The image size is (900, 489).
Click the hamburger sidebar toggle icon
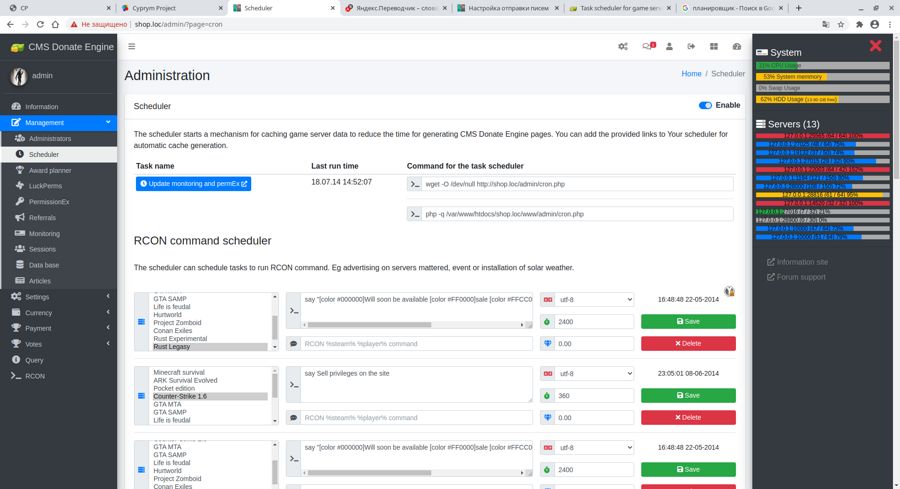[131, 46]
